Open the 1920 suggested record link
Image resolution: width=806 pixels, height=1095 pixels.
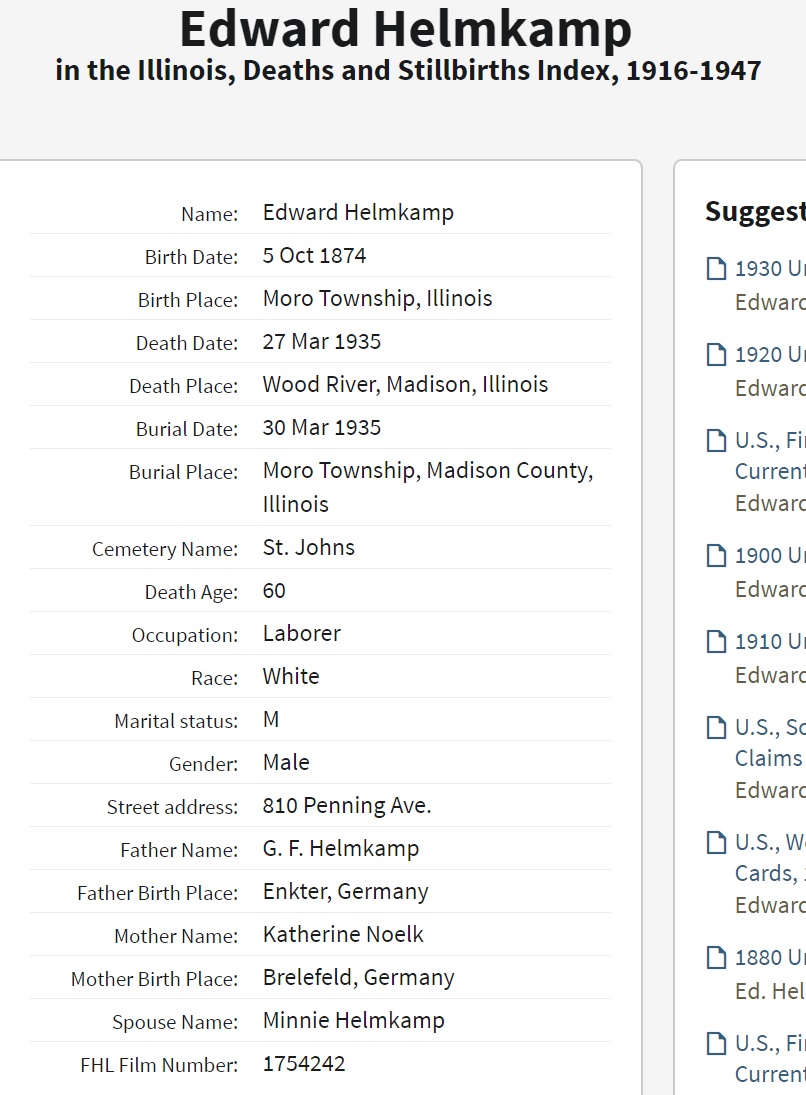point(770,354)
